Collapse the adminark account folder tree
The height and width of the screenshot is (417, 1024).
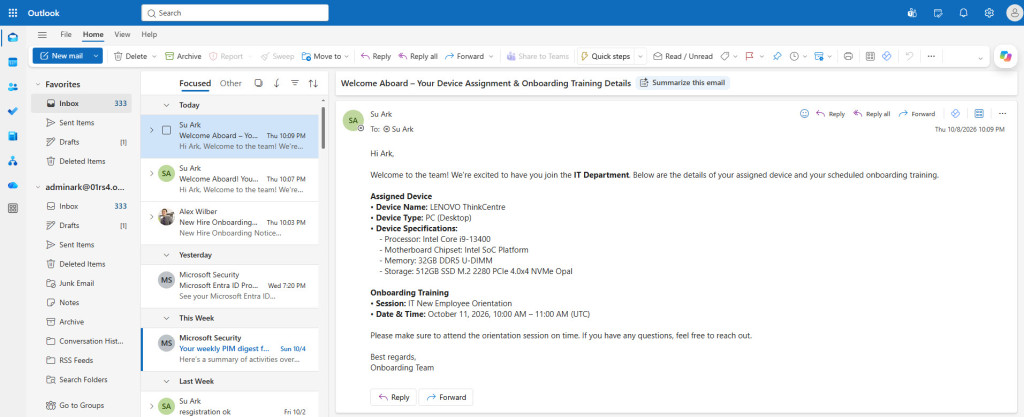pyautogui.click(x=38, y=187)
